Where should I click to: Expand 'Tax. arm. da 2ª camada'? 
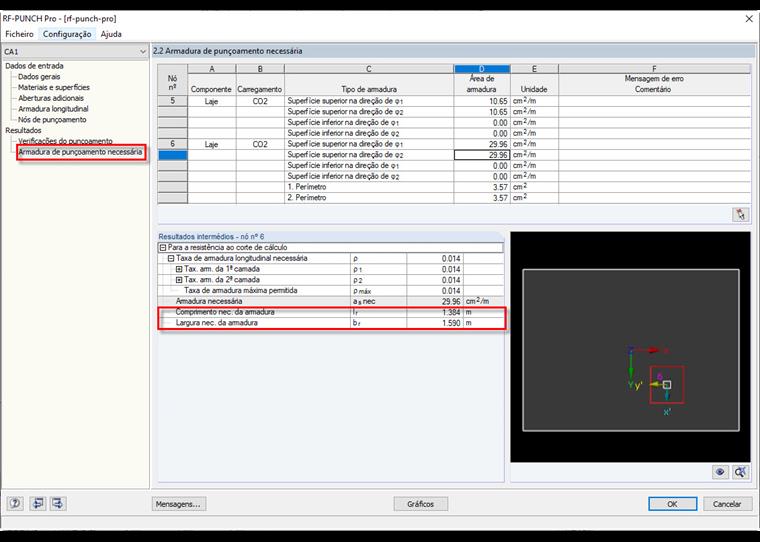179,280
